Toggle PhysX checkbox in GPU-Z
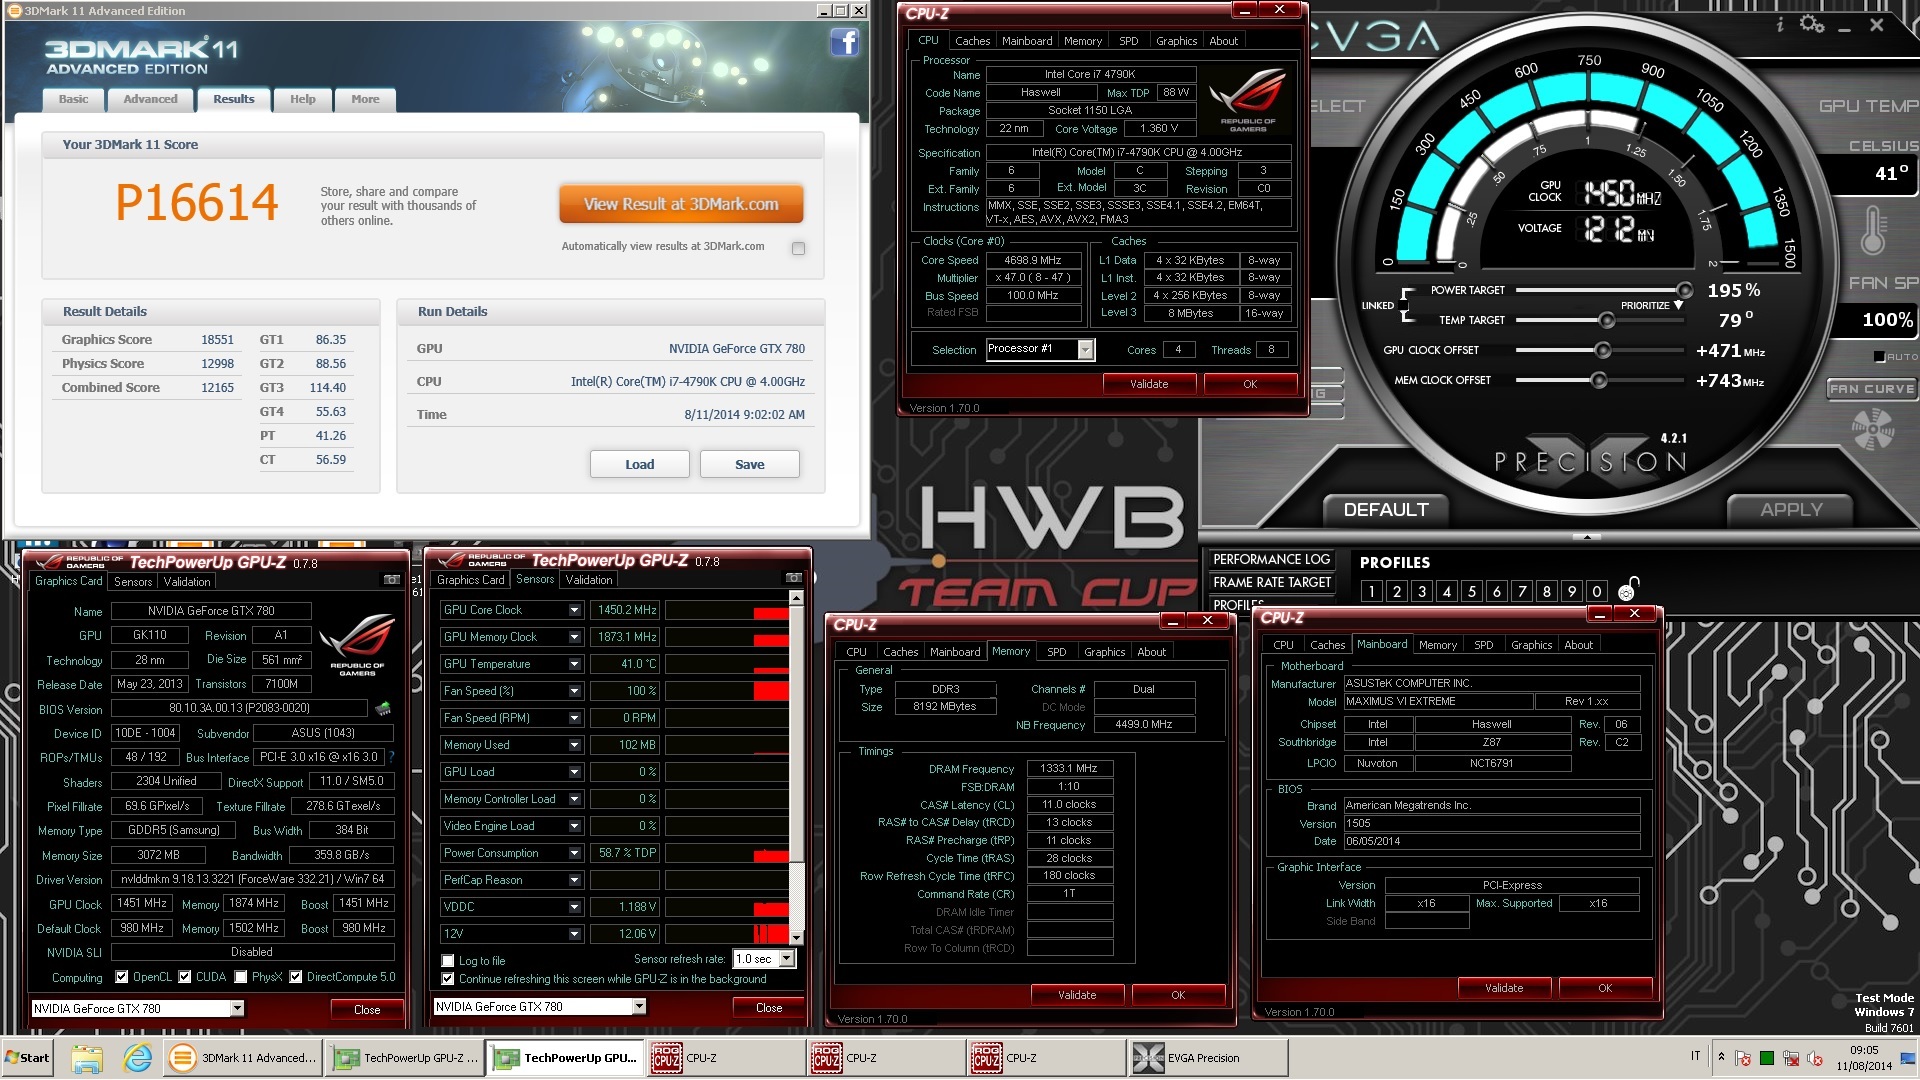The image size is (1920, 1080). 241,977
